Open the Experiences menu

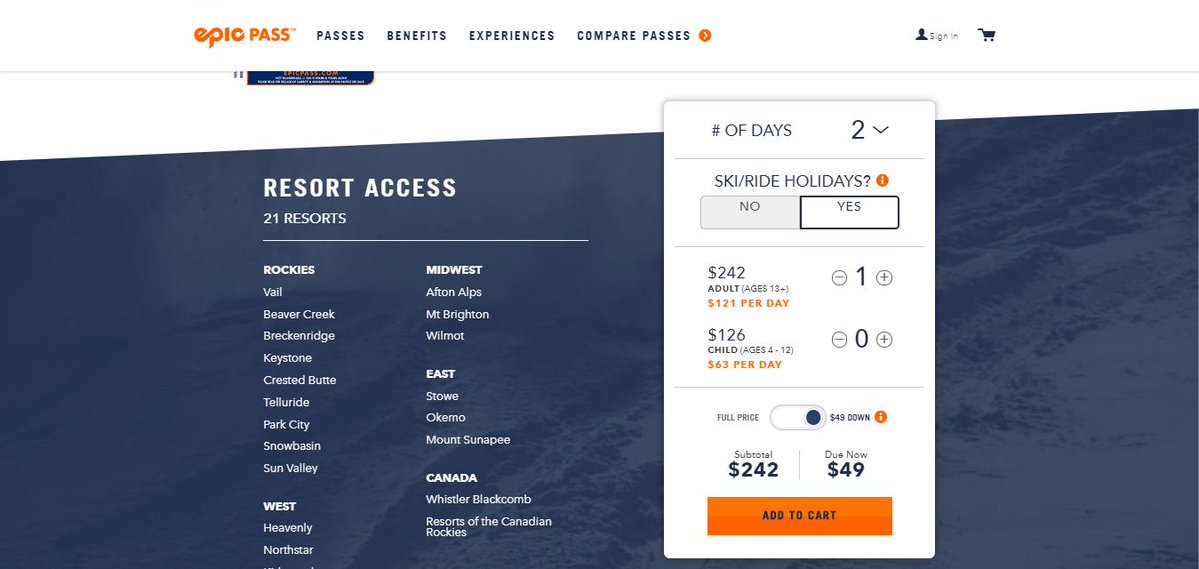click(512, 36)
